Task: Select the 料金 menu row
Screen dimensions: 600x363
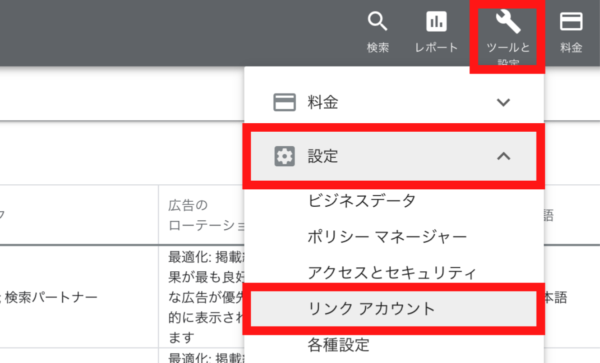Action: pyautogui.click(x=394, y=102)
